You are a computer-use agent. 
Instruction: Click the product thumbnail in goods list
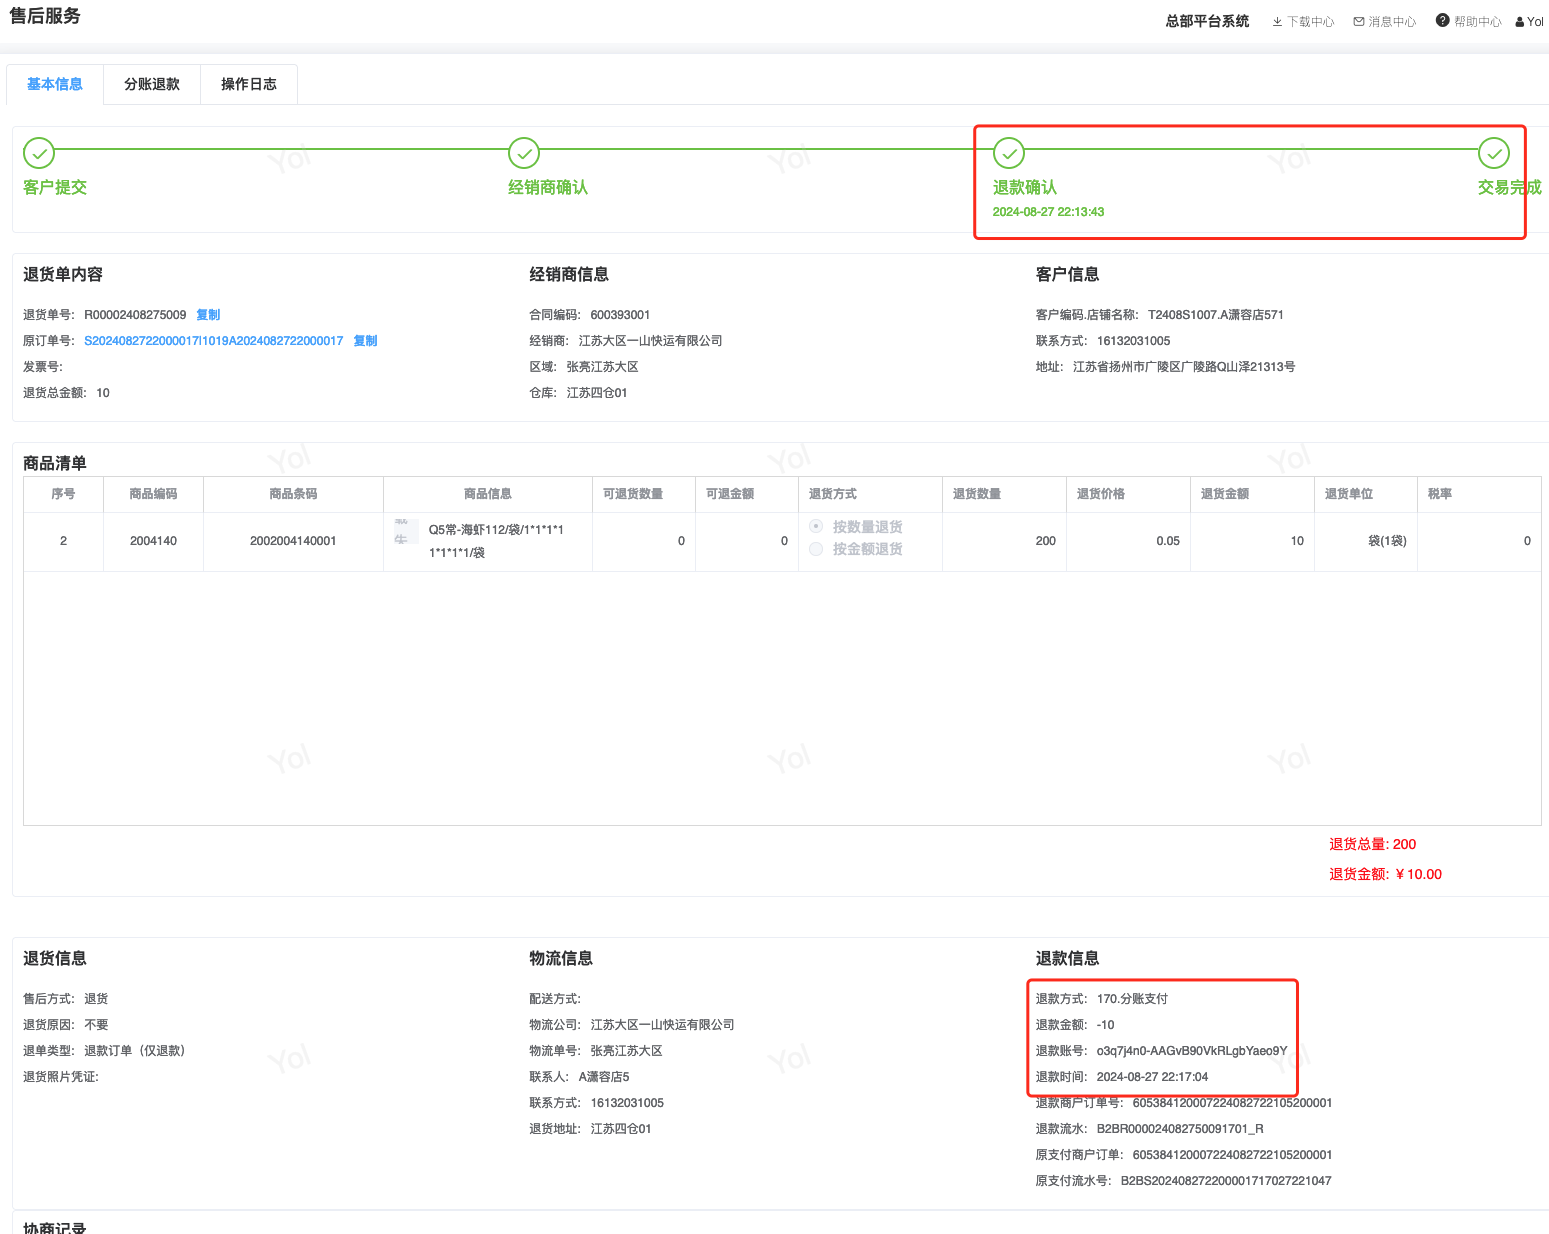[405, 532]
